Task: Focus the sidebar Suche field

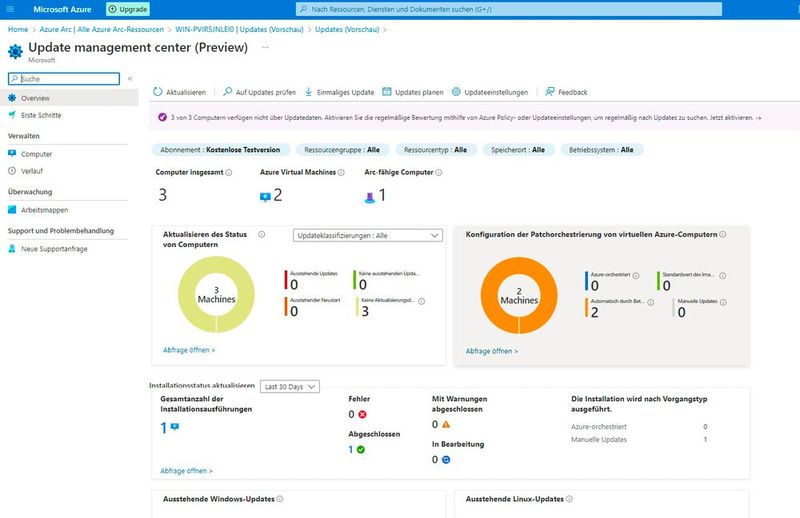Action: point(64,79)
